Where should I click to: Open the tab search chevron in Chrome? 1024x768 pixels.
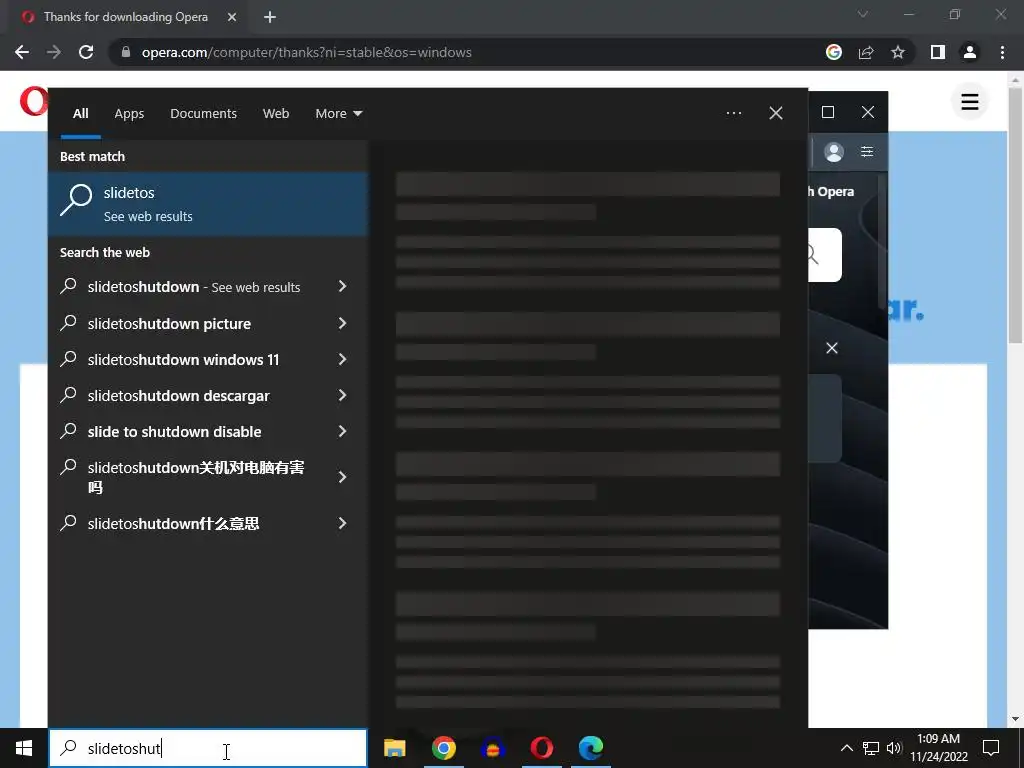point(863,14)
